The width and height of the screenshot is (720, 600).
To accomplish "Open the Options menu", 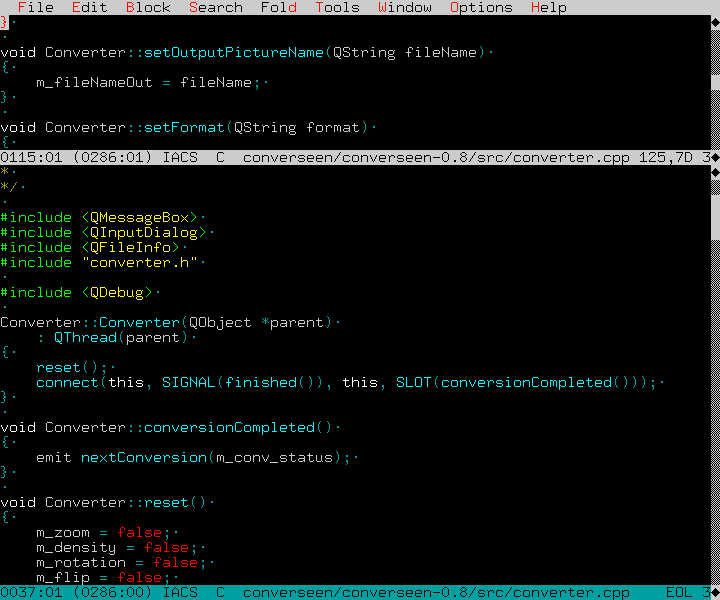I will [x=481, y=7].
